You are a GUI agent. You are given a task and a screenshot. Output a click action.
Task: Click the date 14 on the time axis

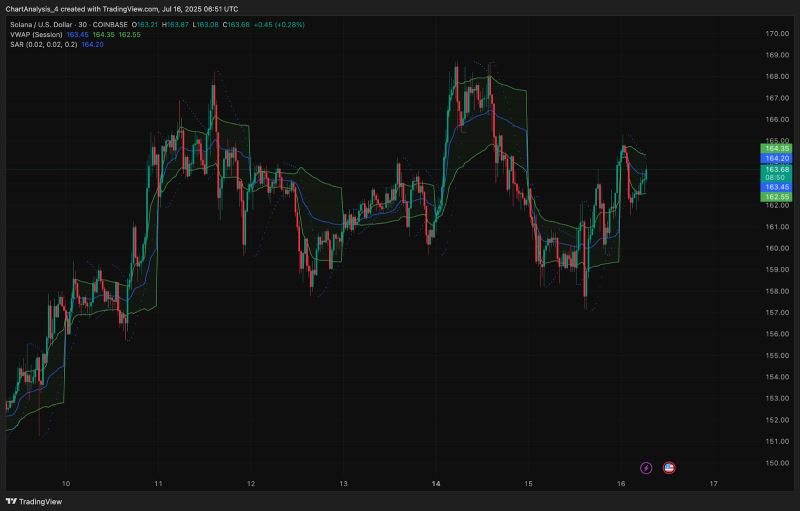point(437,483)
